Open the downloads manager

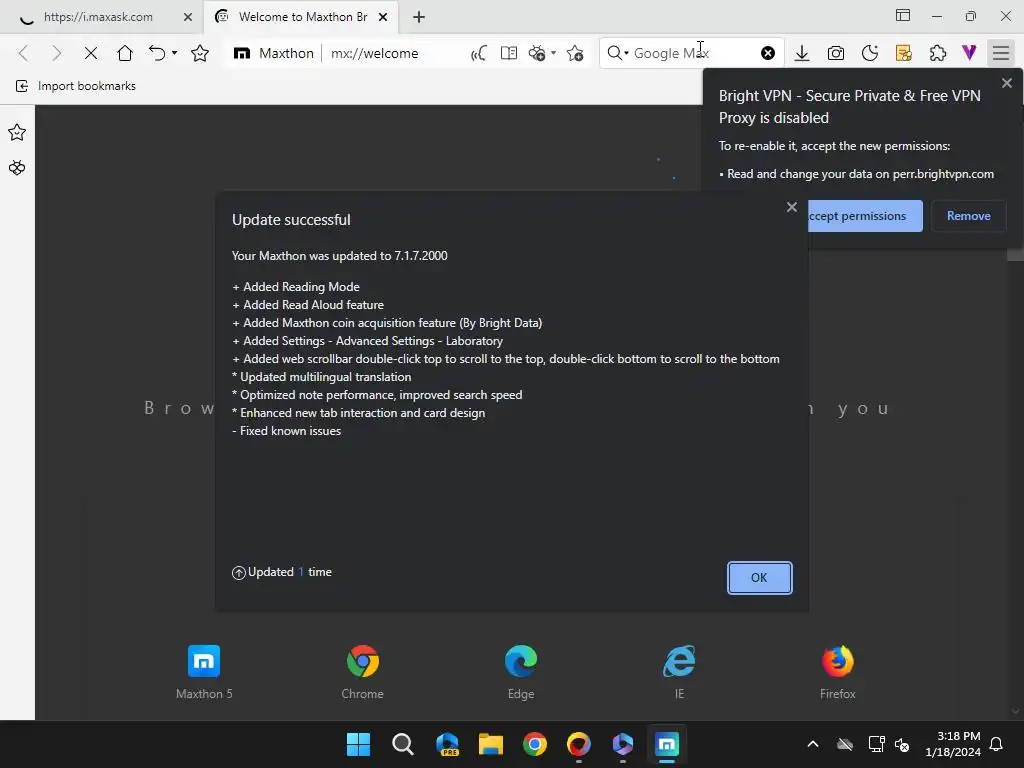(802, 53)
